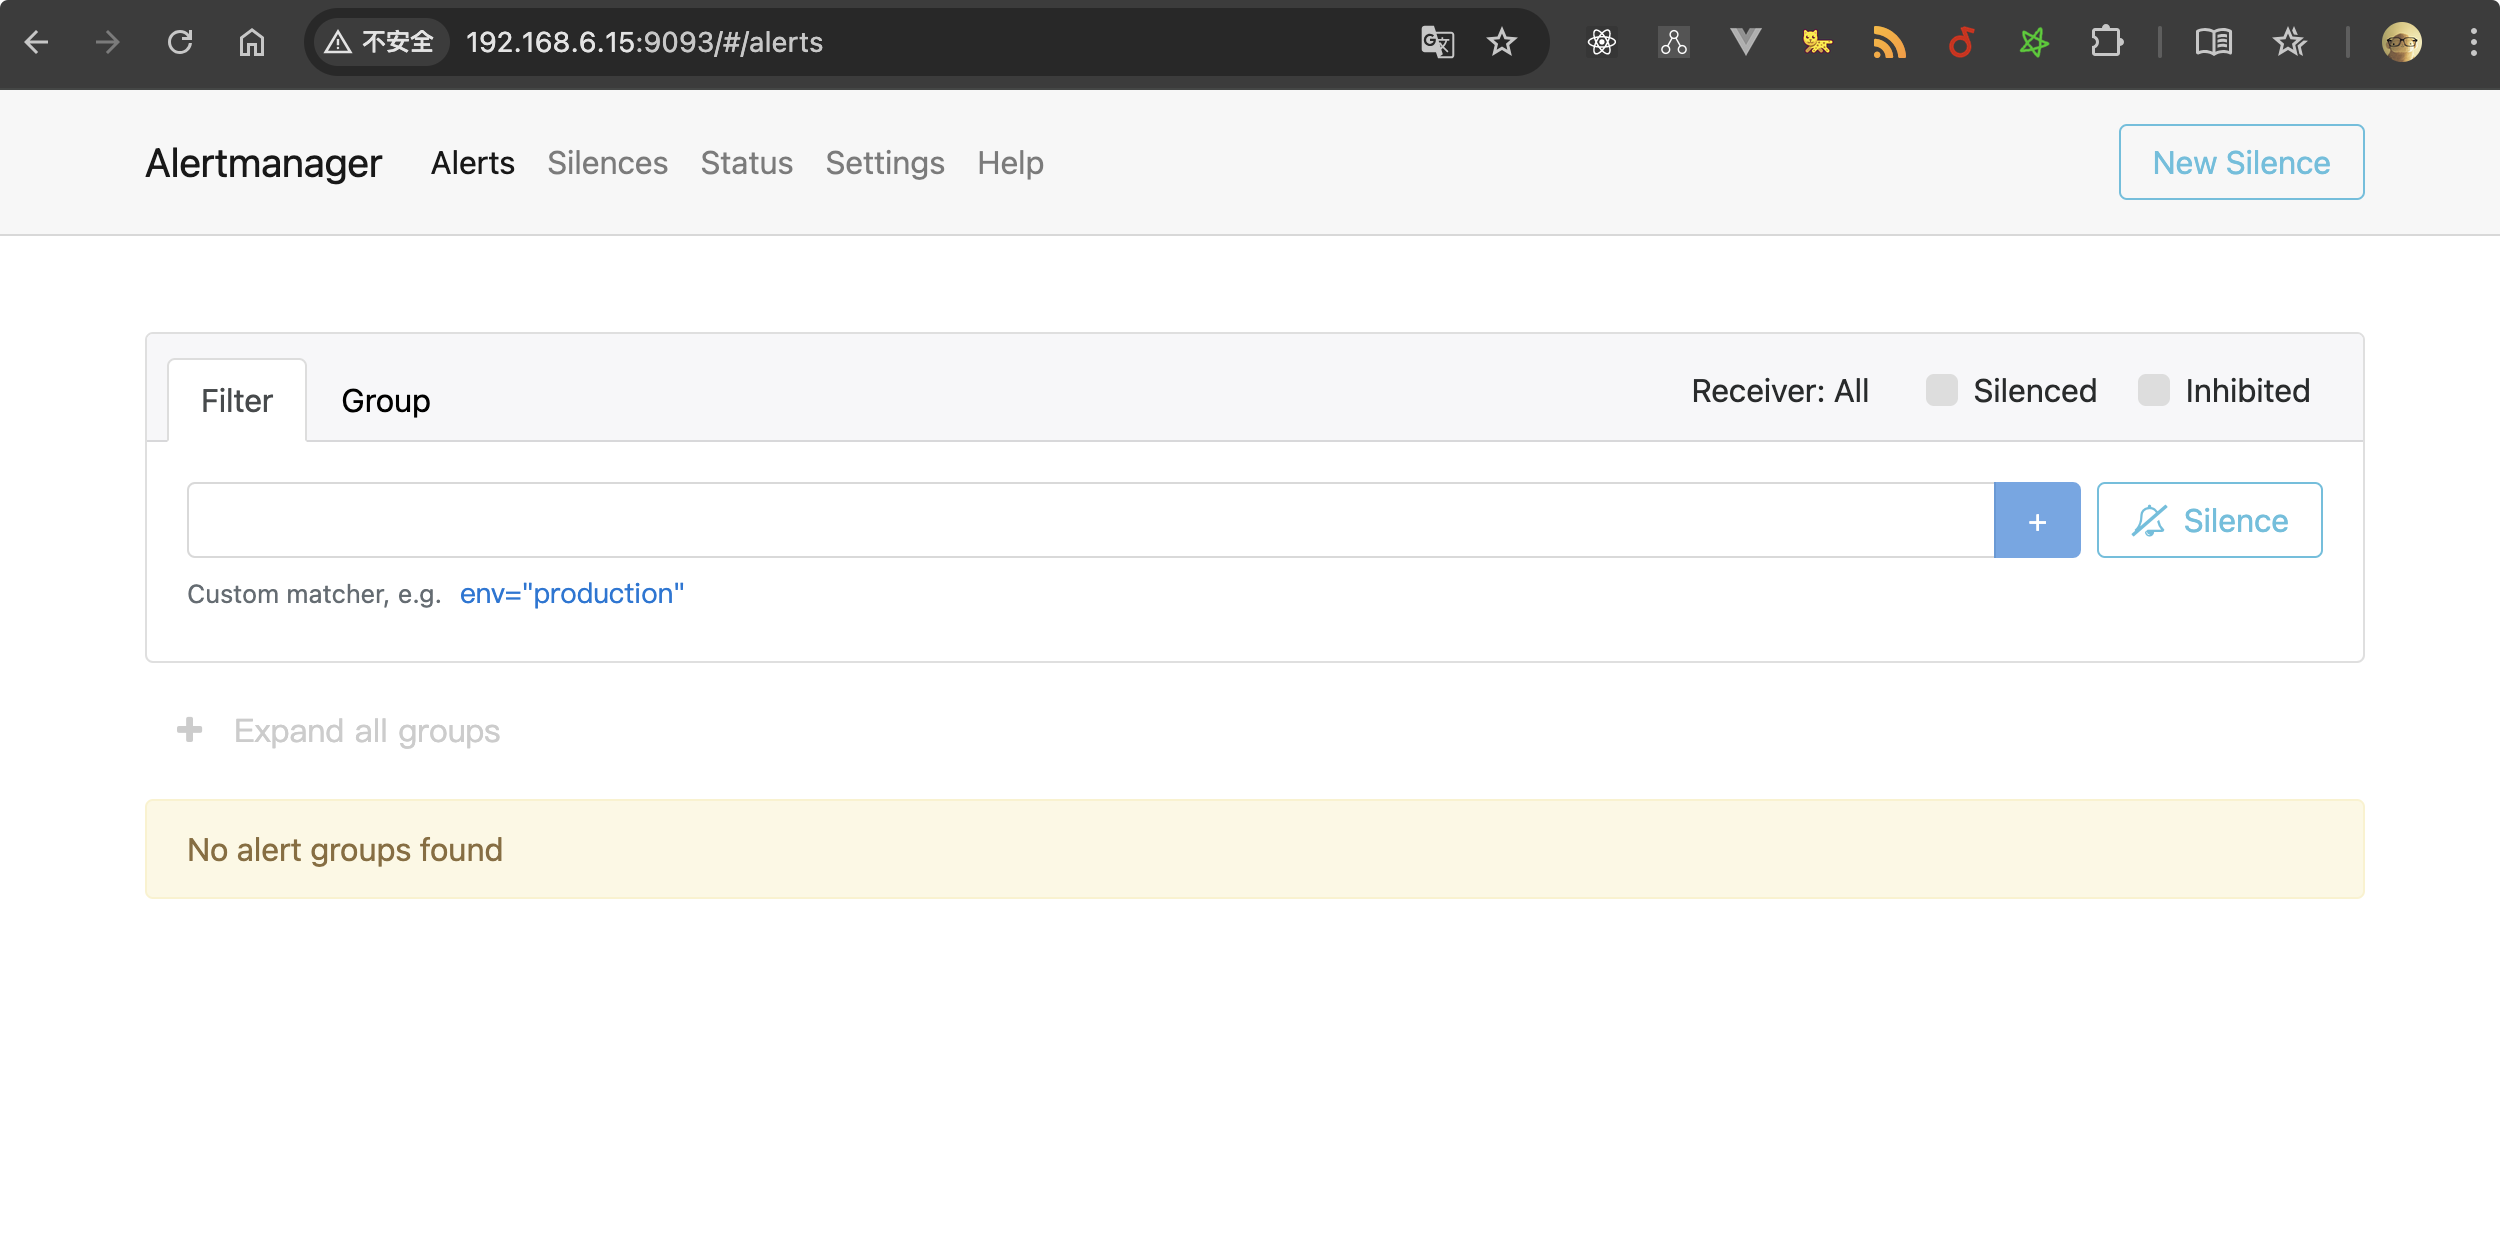The height and width of the screenshot is (1260, 2500).
Task: Click the yellow cat extension icon
Action: point(1817,42)
